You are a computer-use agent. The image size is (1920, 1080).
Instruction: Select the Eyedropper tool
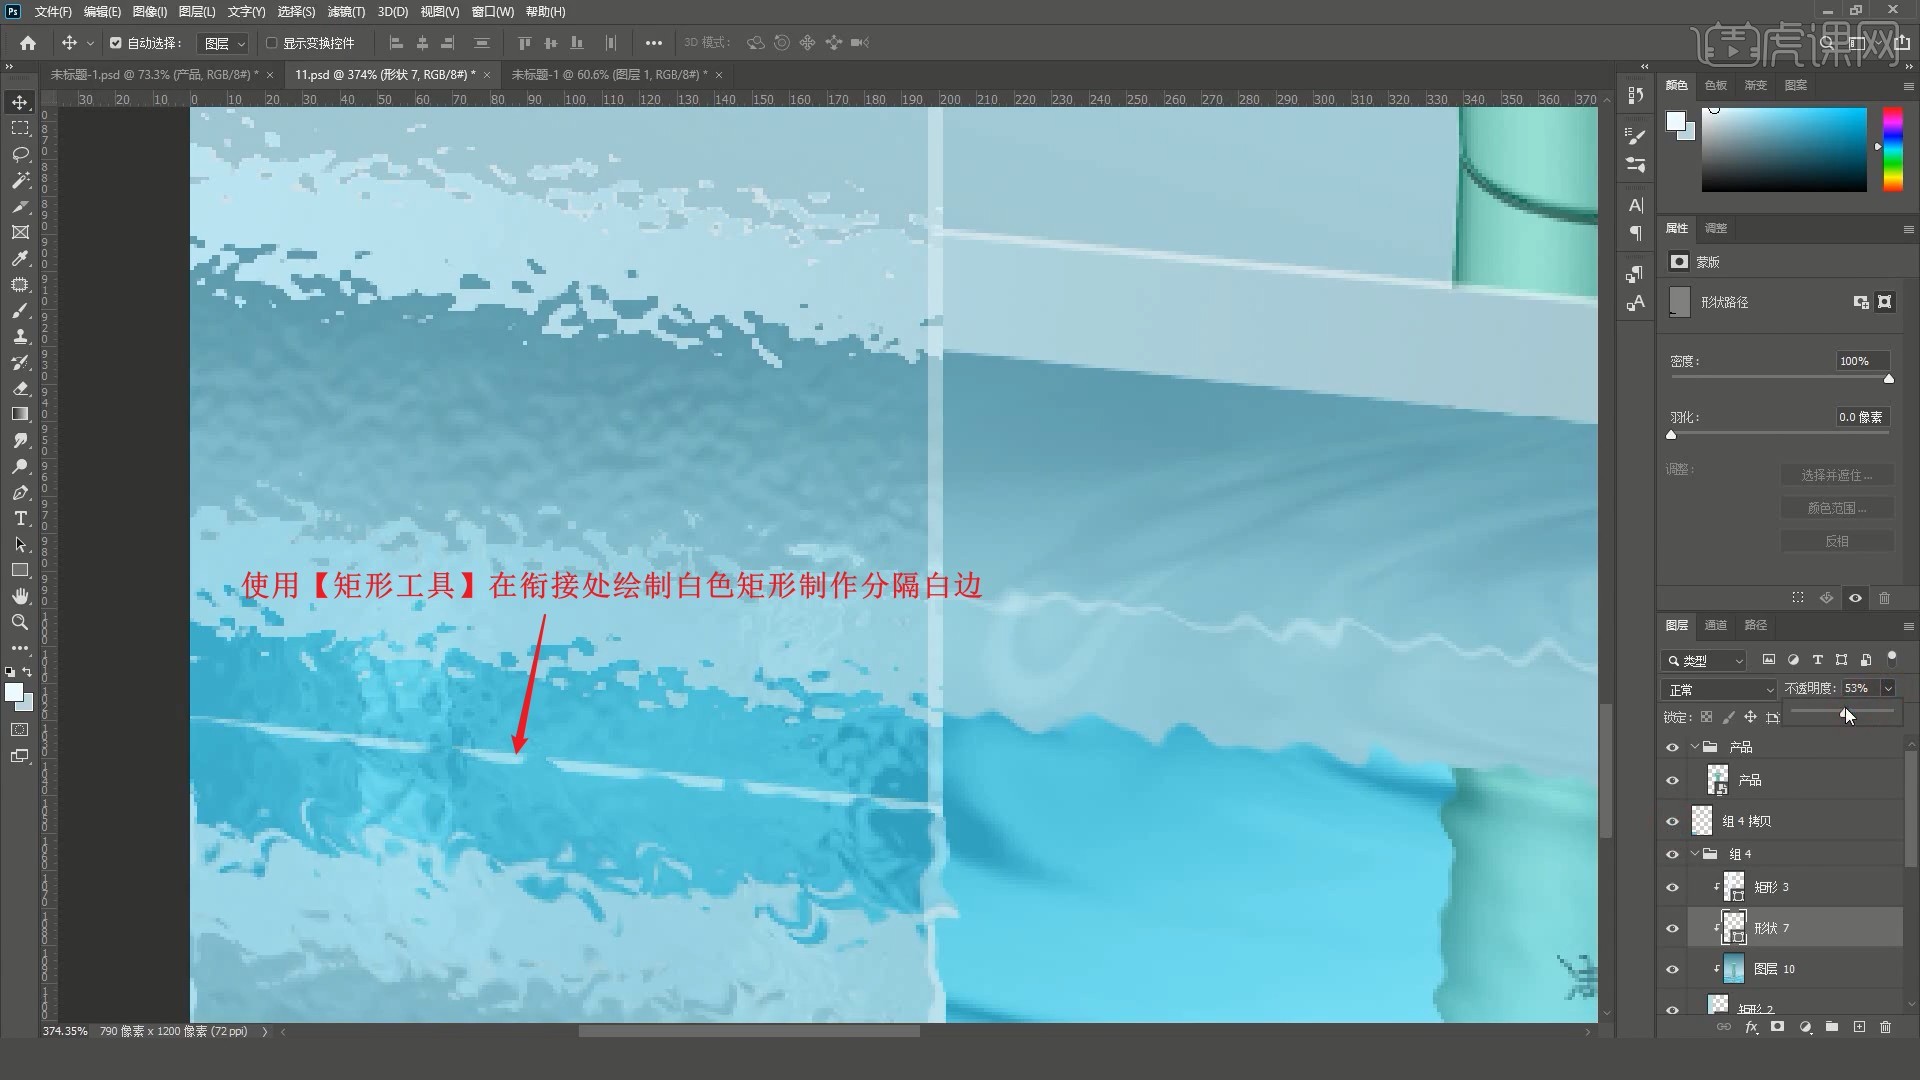20,258
